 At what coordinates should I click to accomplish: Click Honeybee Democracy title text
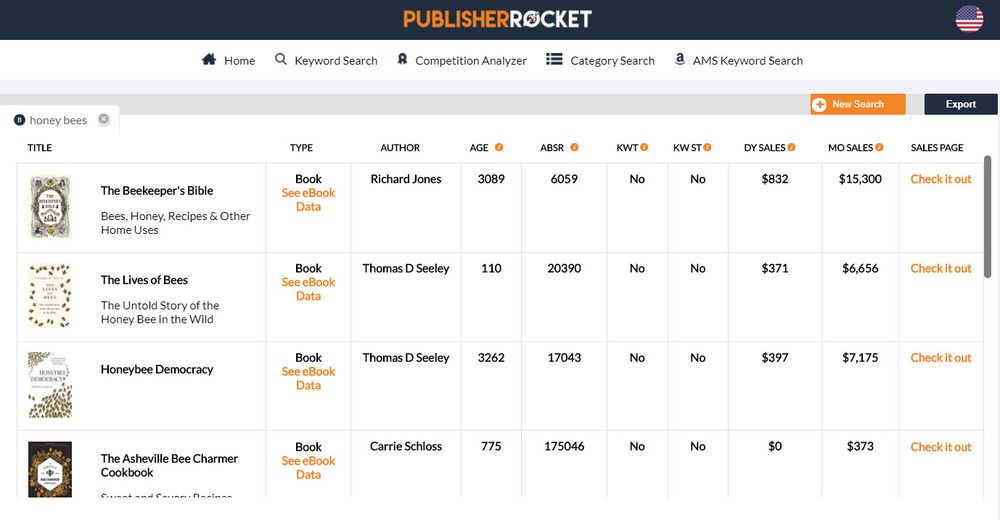(157, 369)
